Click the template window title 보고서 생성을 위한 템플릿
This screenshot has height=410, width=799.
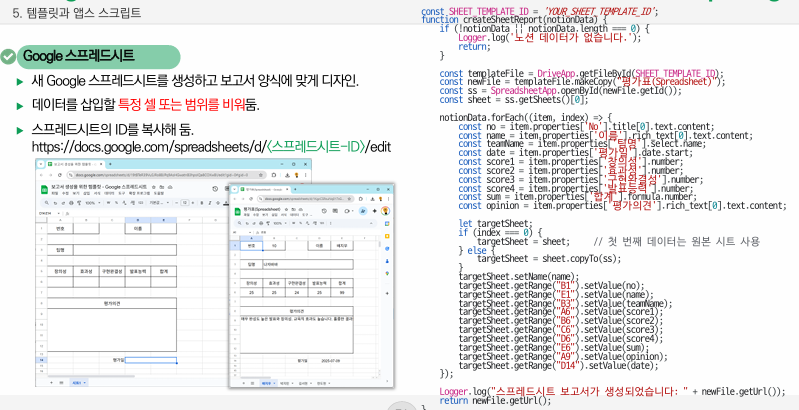pyautogui.click(x=98, y=187)
